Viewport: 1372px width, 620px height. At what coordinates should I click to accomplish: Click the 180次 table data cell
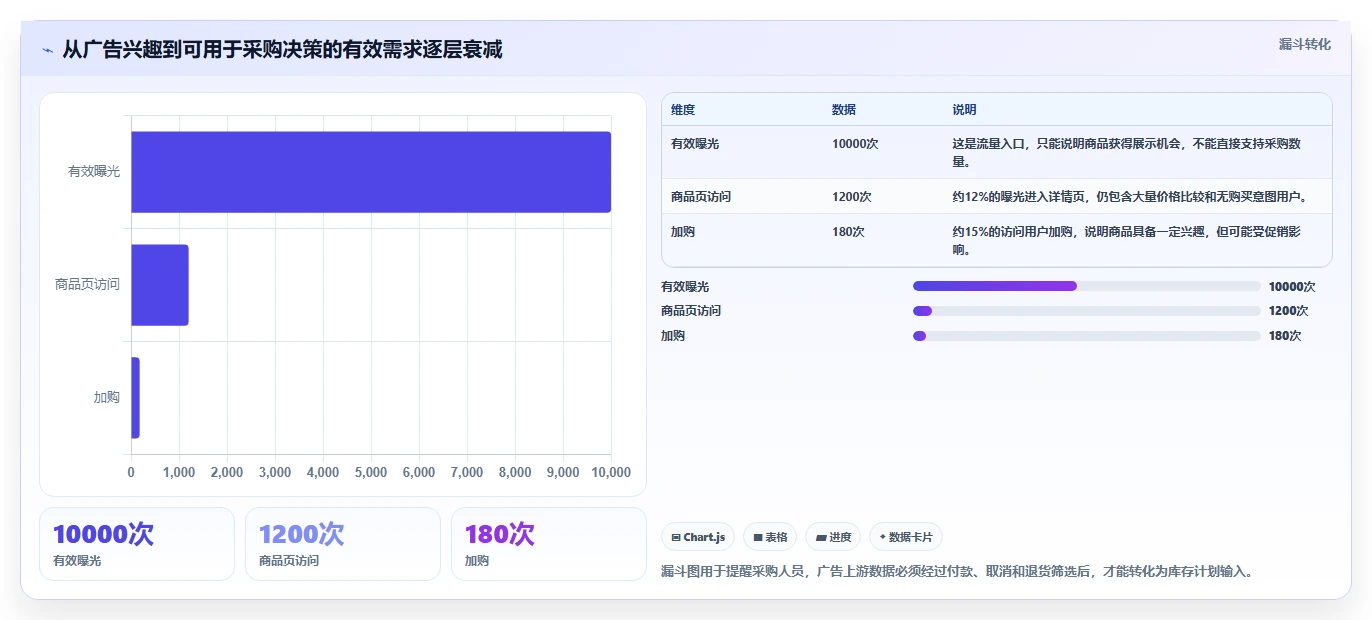click(848, 232)
